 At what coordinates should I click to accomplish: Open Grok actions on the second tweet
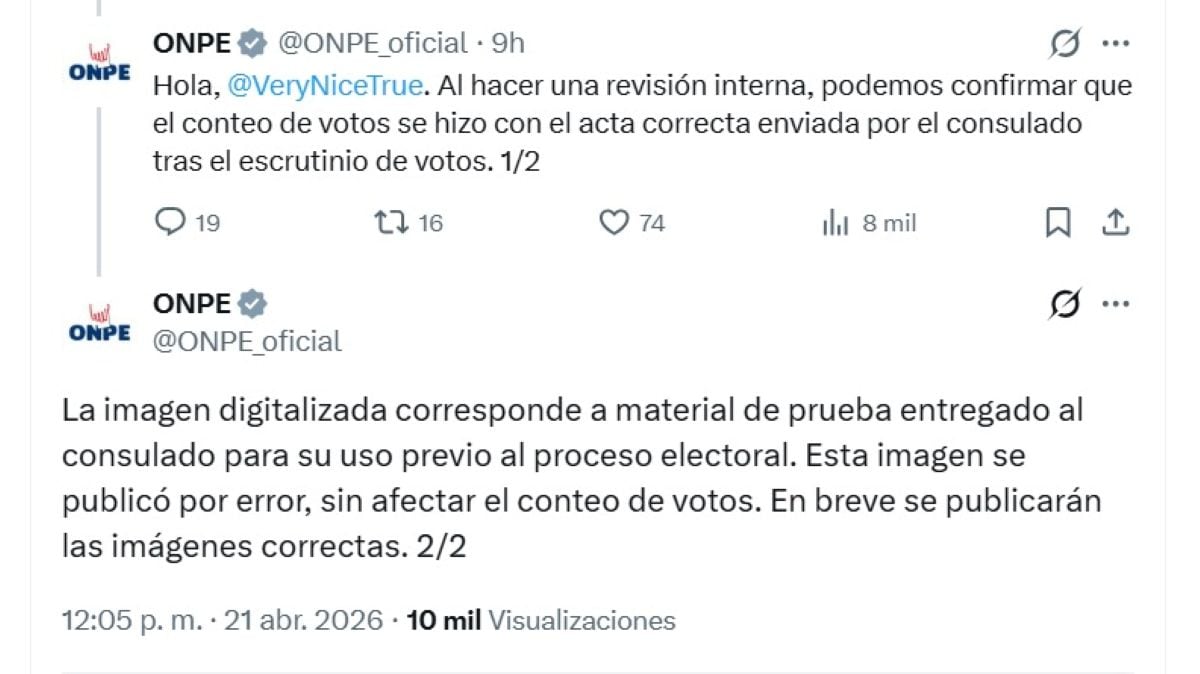1063,305
